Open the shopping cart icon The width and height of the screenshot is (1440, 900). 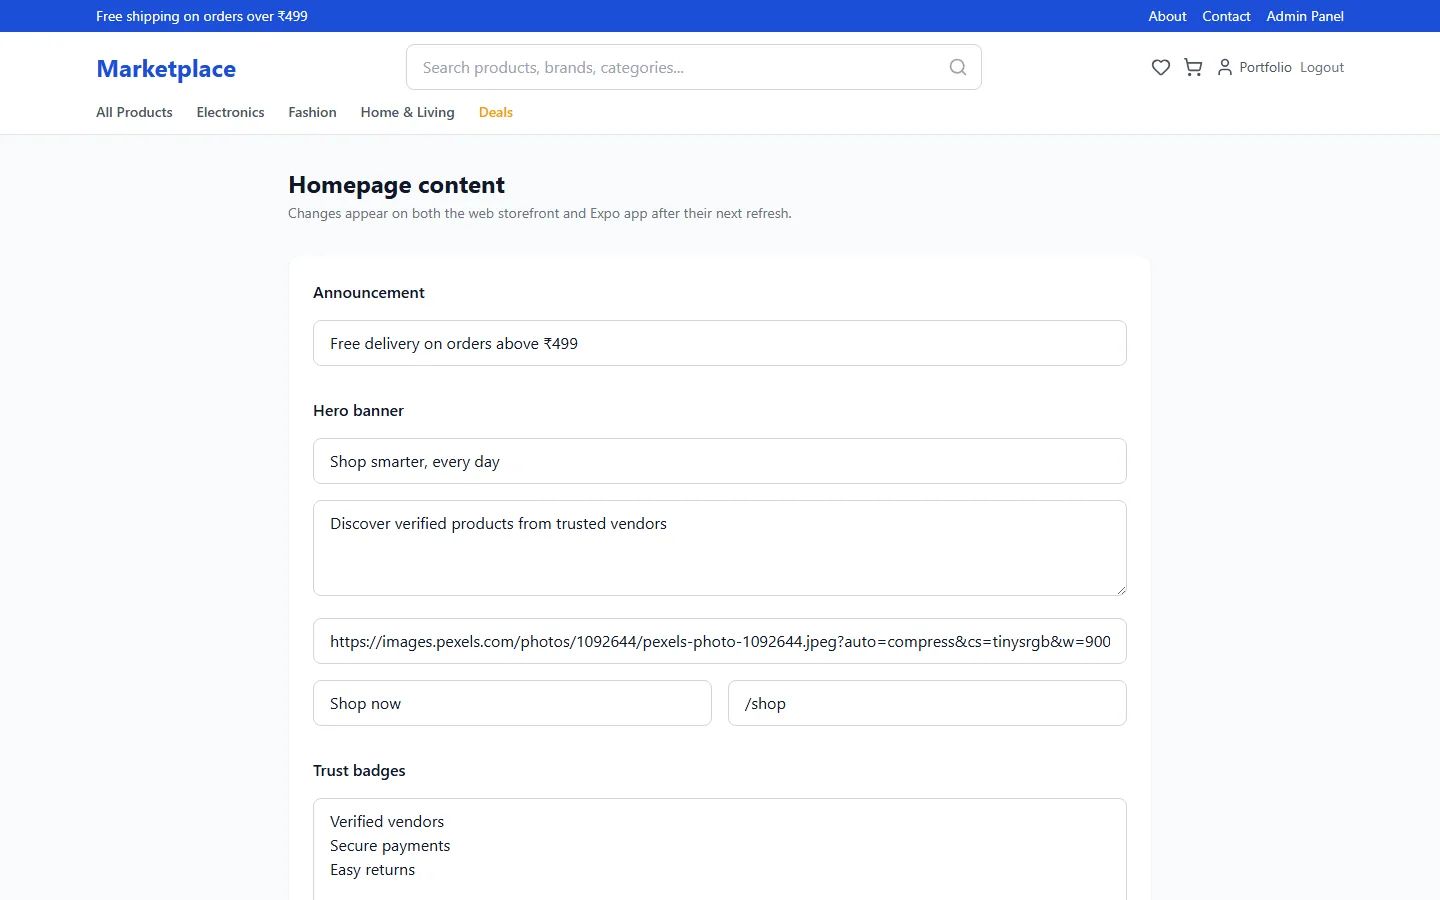(1193, 67)
